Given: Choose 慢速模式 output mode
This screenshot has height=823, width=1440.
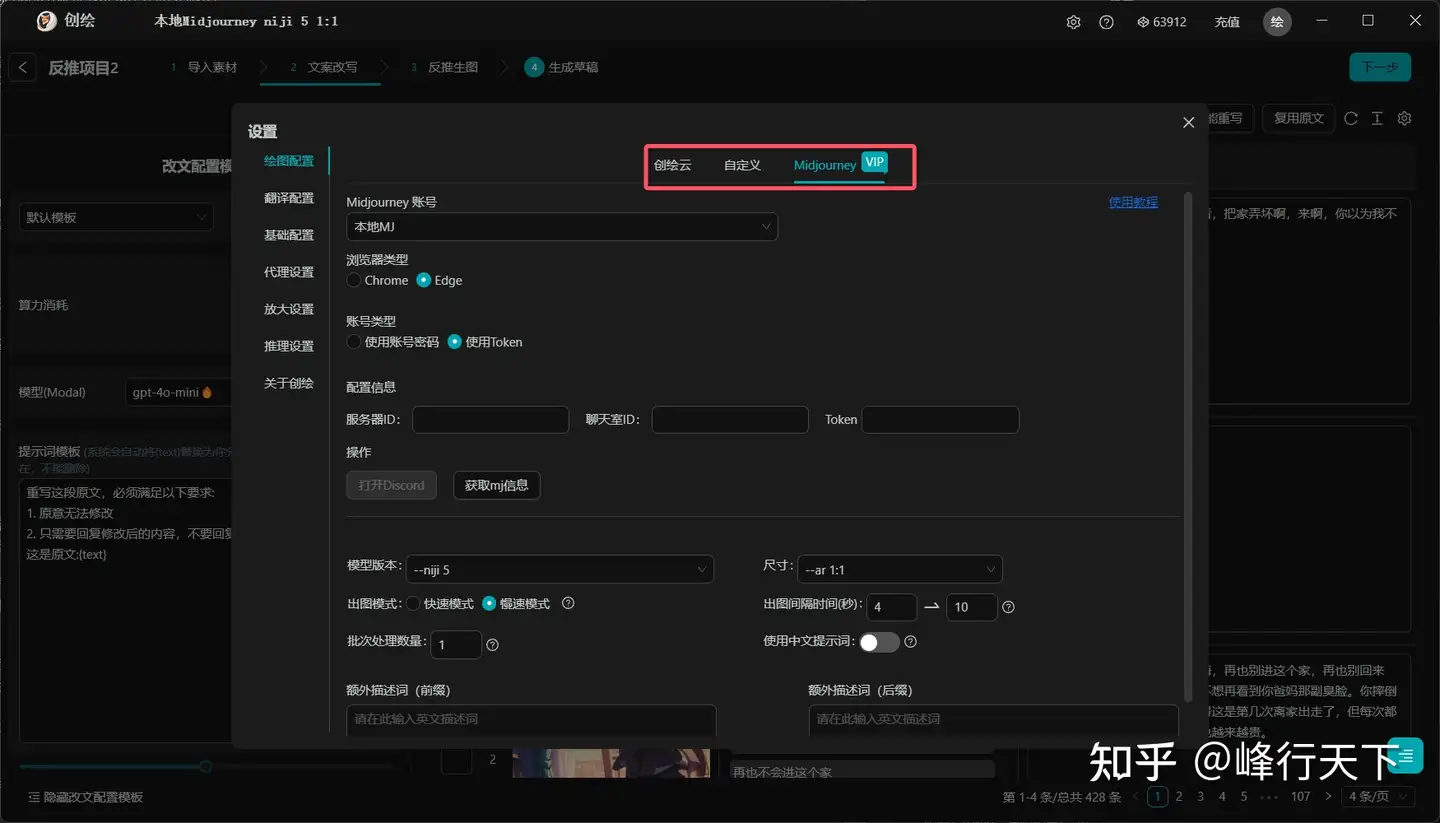Looking at the screenshot, I should (516, 604).
